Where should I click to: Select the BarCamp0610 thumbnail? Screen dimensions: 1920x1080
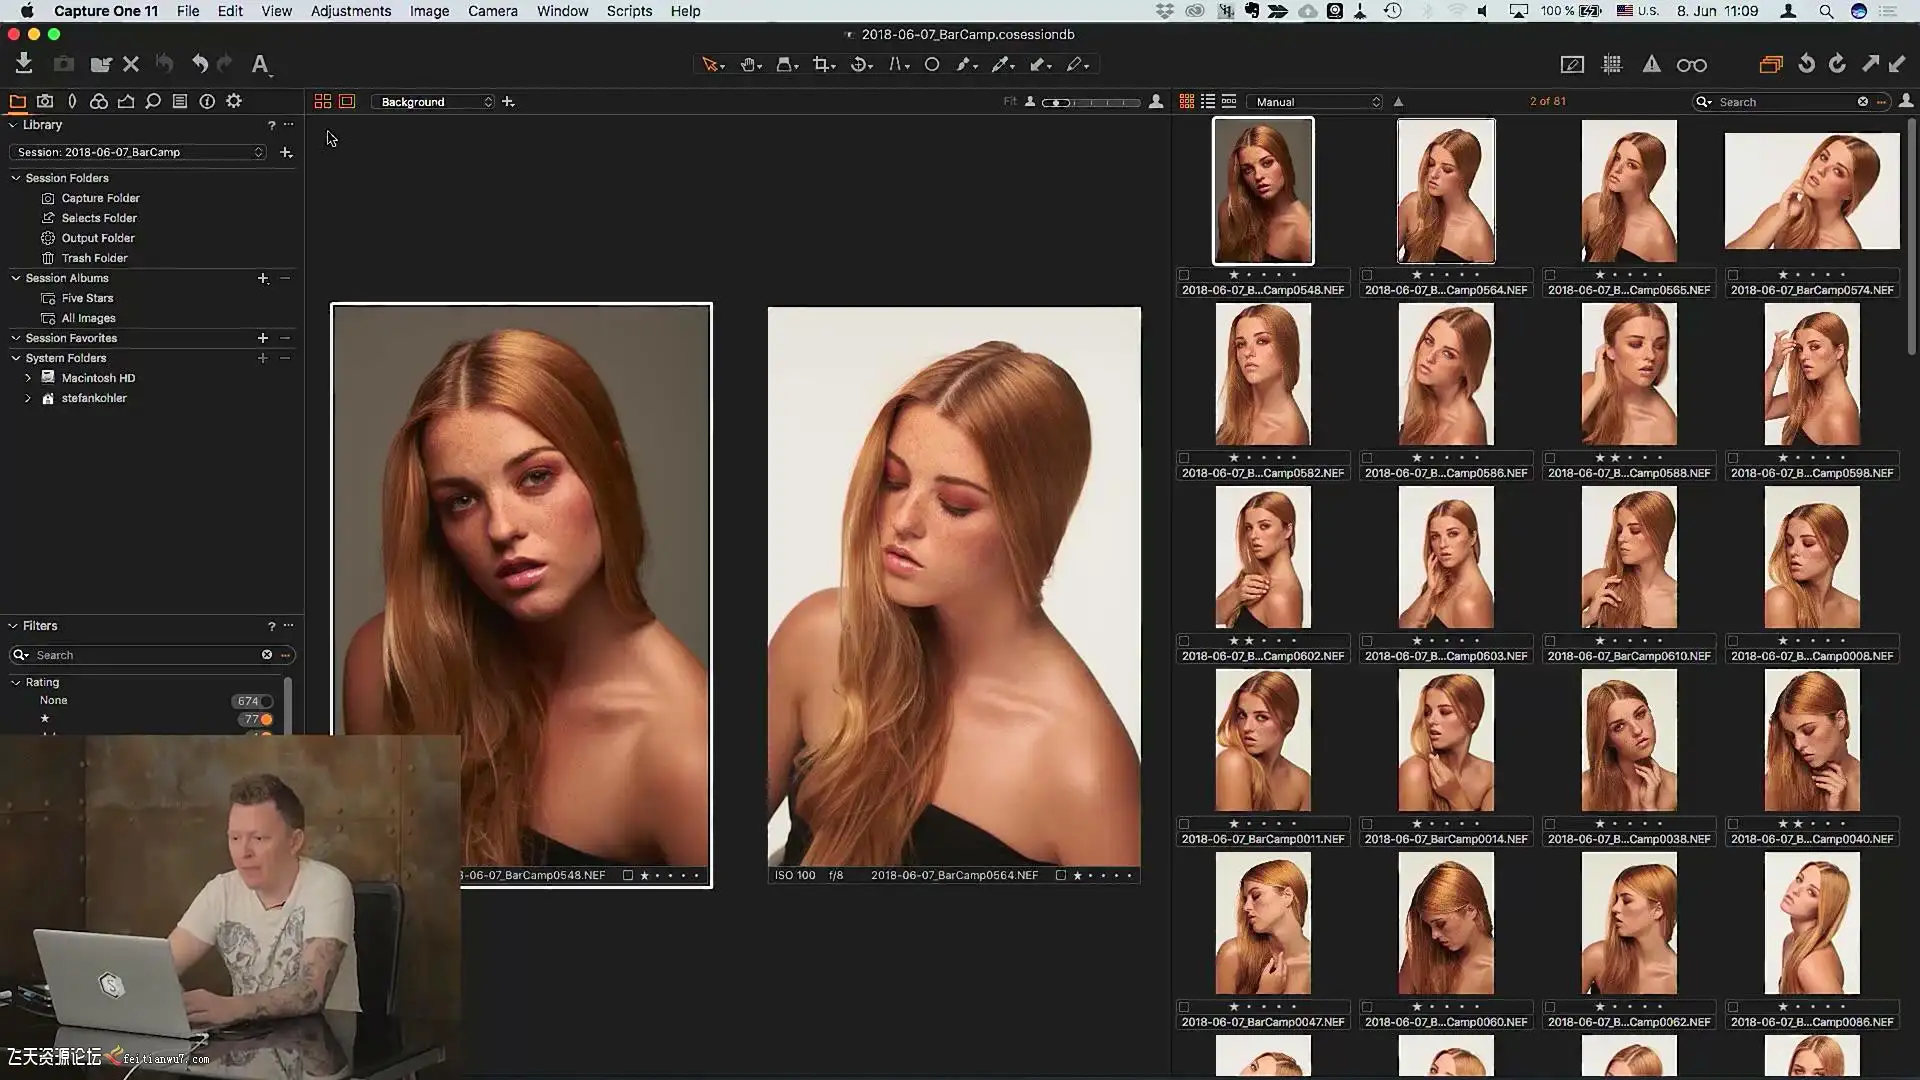1628,558
